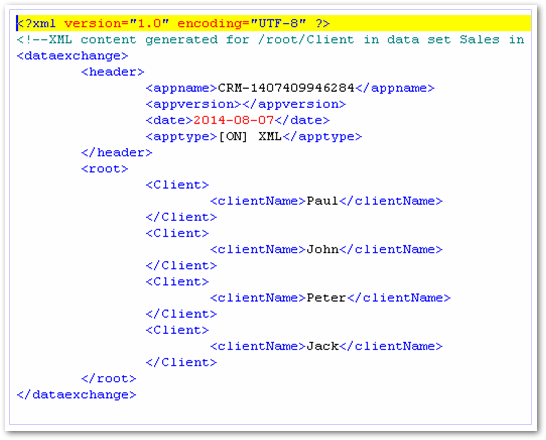Select the appname value CRM-1407409946284
This screenshot has width=546, height=440.
(x=286, y=88)
